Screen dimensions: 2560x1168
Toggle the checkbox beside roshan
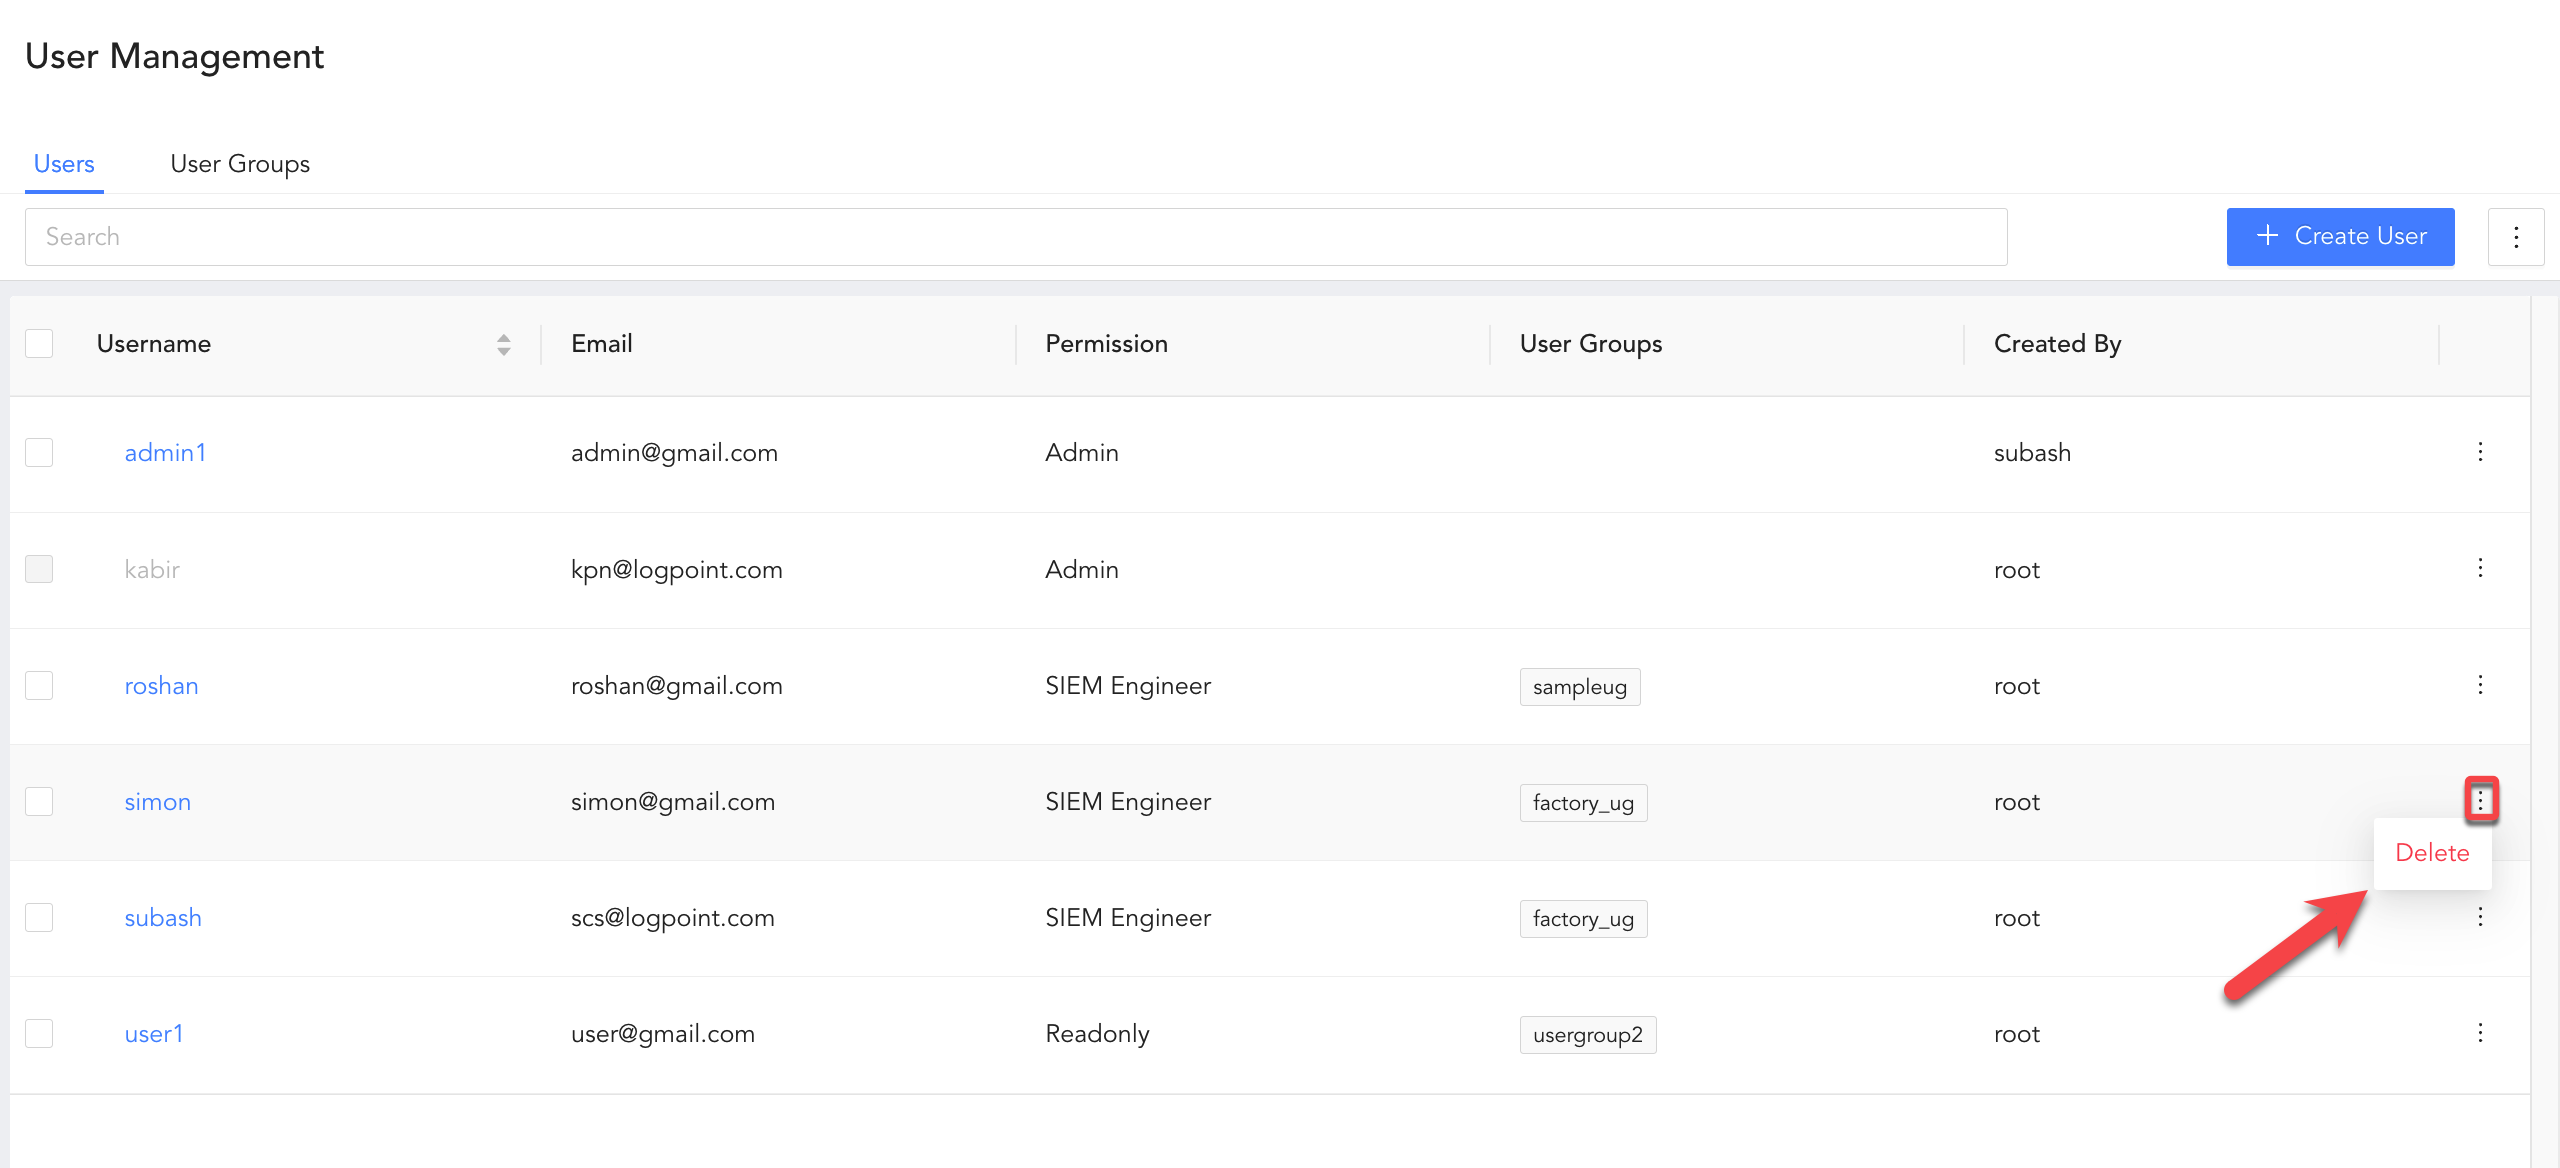[39, 686]
